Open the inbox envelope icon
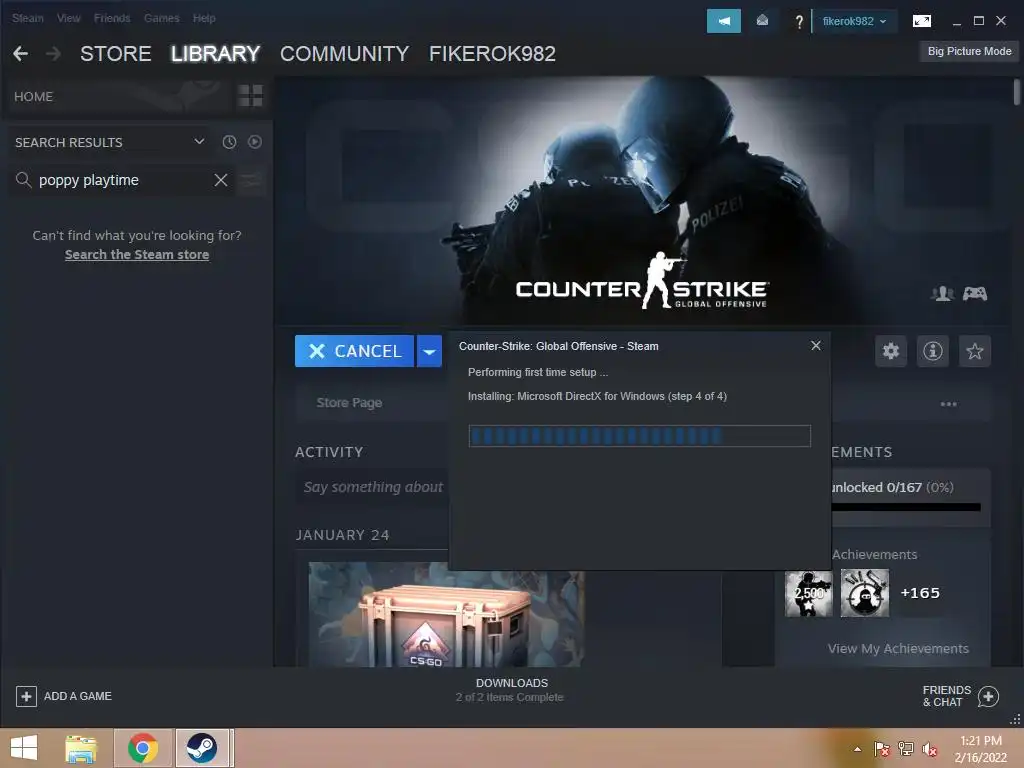1024x768 pixels. pos(762,21)
